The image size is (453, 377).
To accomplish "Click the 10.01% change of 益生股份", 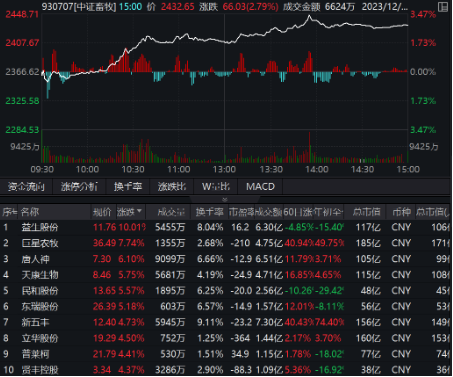I will point(132,227).
